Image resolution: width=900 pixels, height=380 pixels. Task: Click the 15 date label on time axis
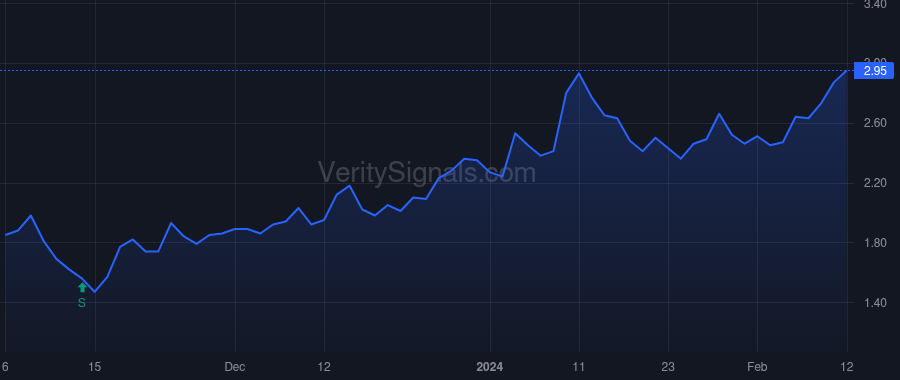click(95, 367)
